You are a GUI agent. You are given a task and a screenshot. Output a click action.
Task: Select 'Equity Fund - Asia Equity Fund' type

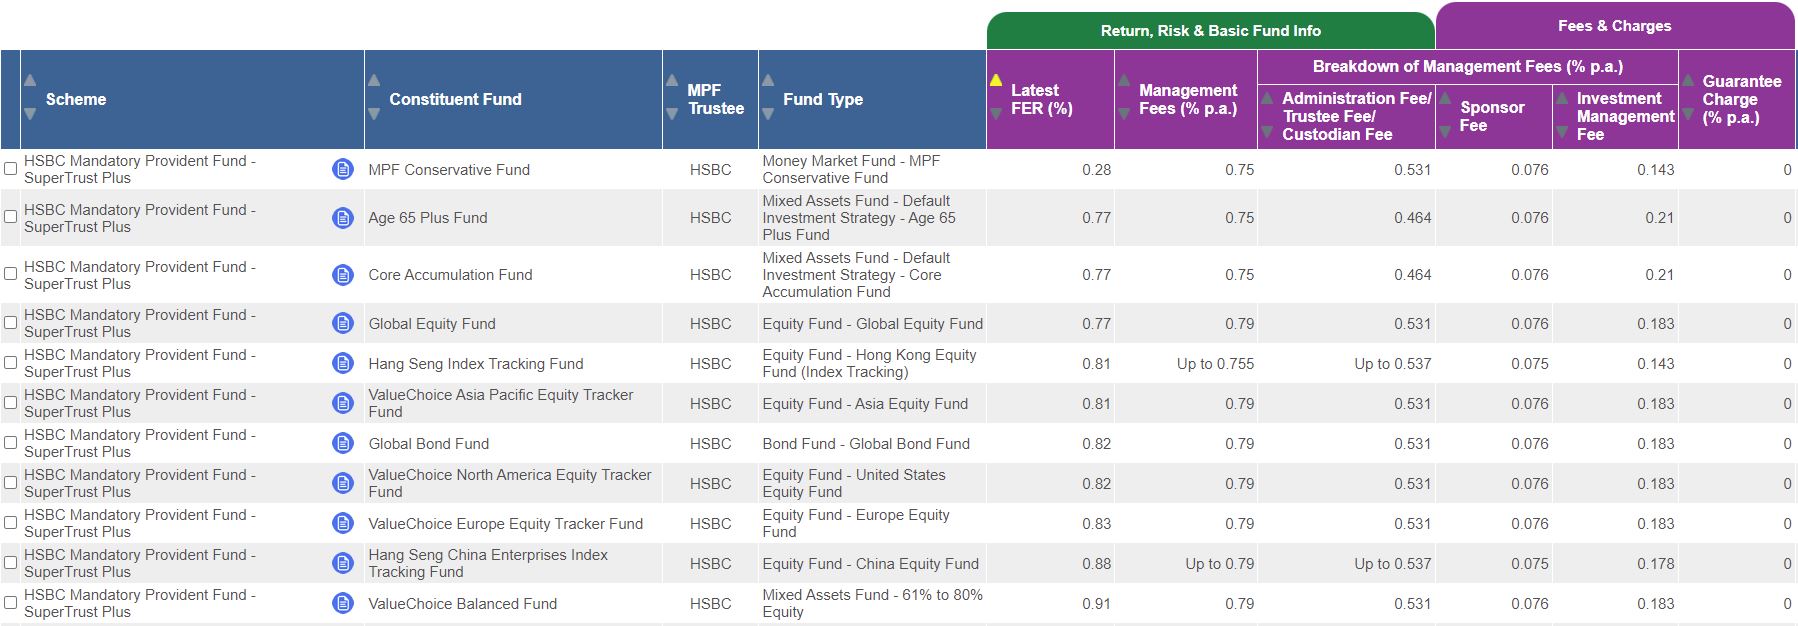865,403
